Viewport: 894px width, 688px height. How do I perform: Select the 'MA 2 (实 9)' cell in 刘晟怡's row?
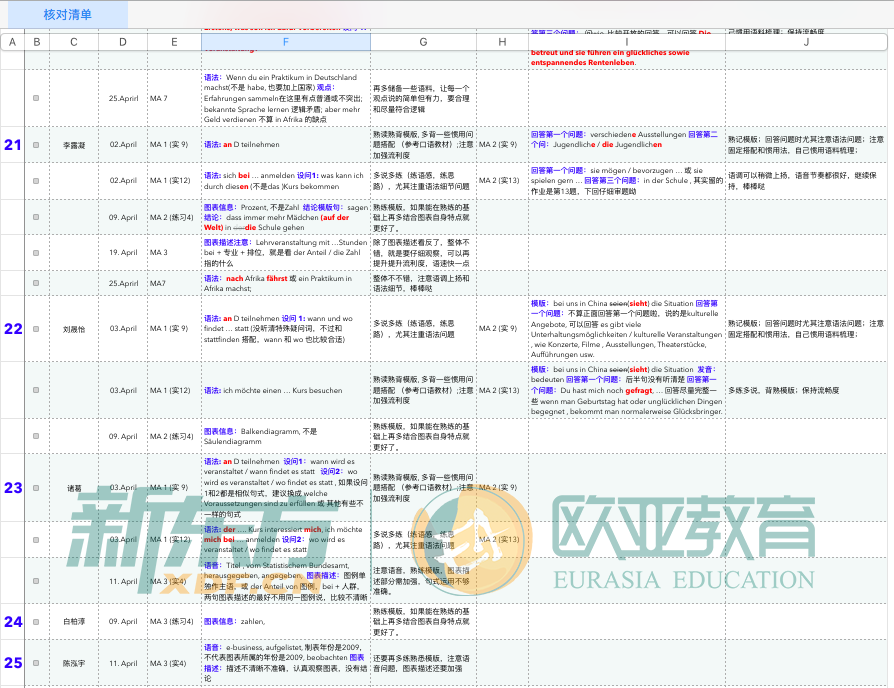pyautogui.click(x=502, y=329)
